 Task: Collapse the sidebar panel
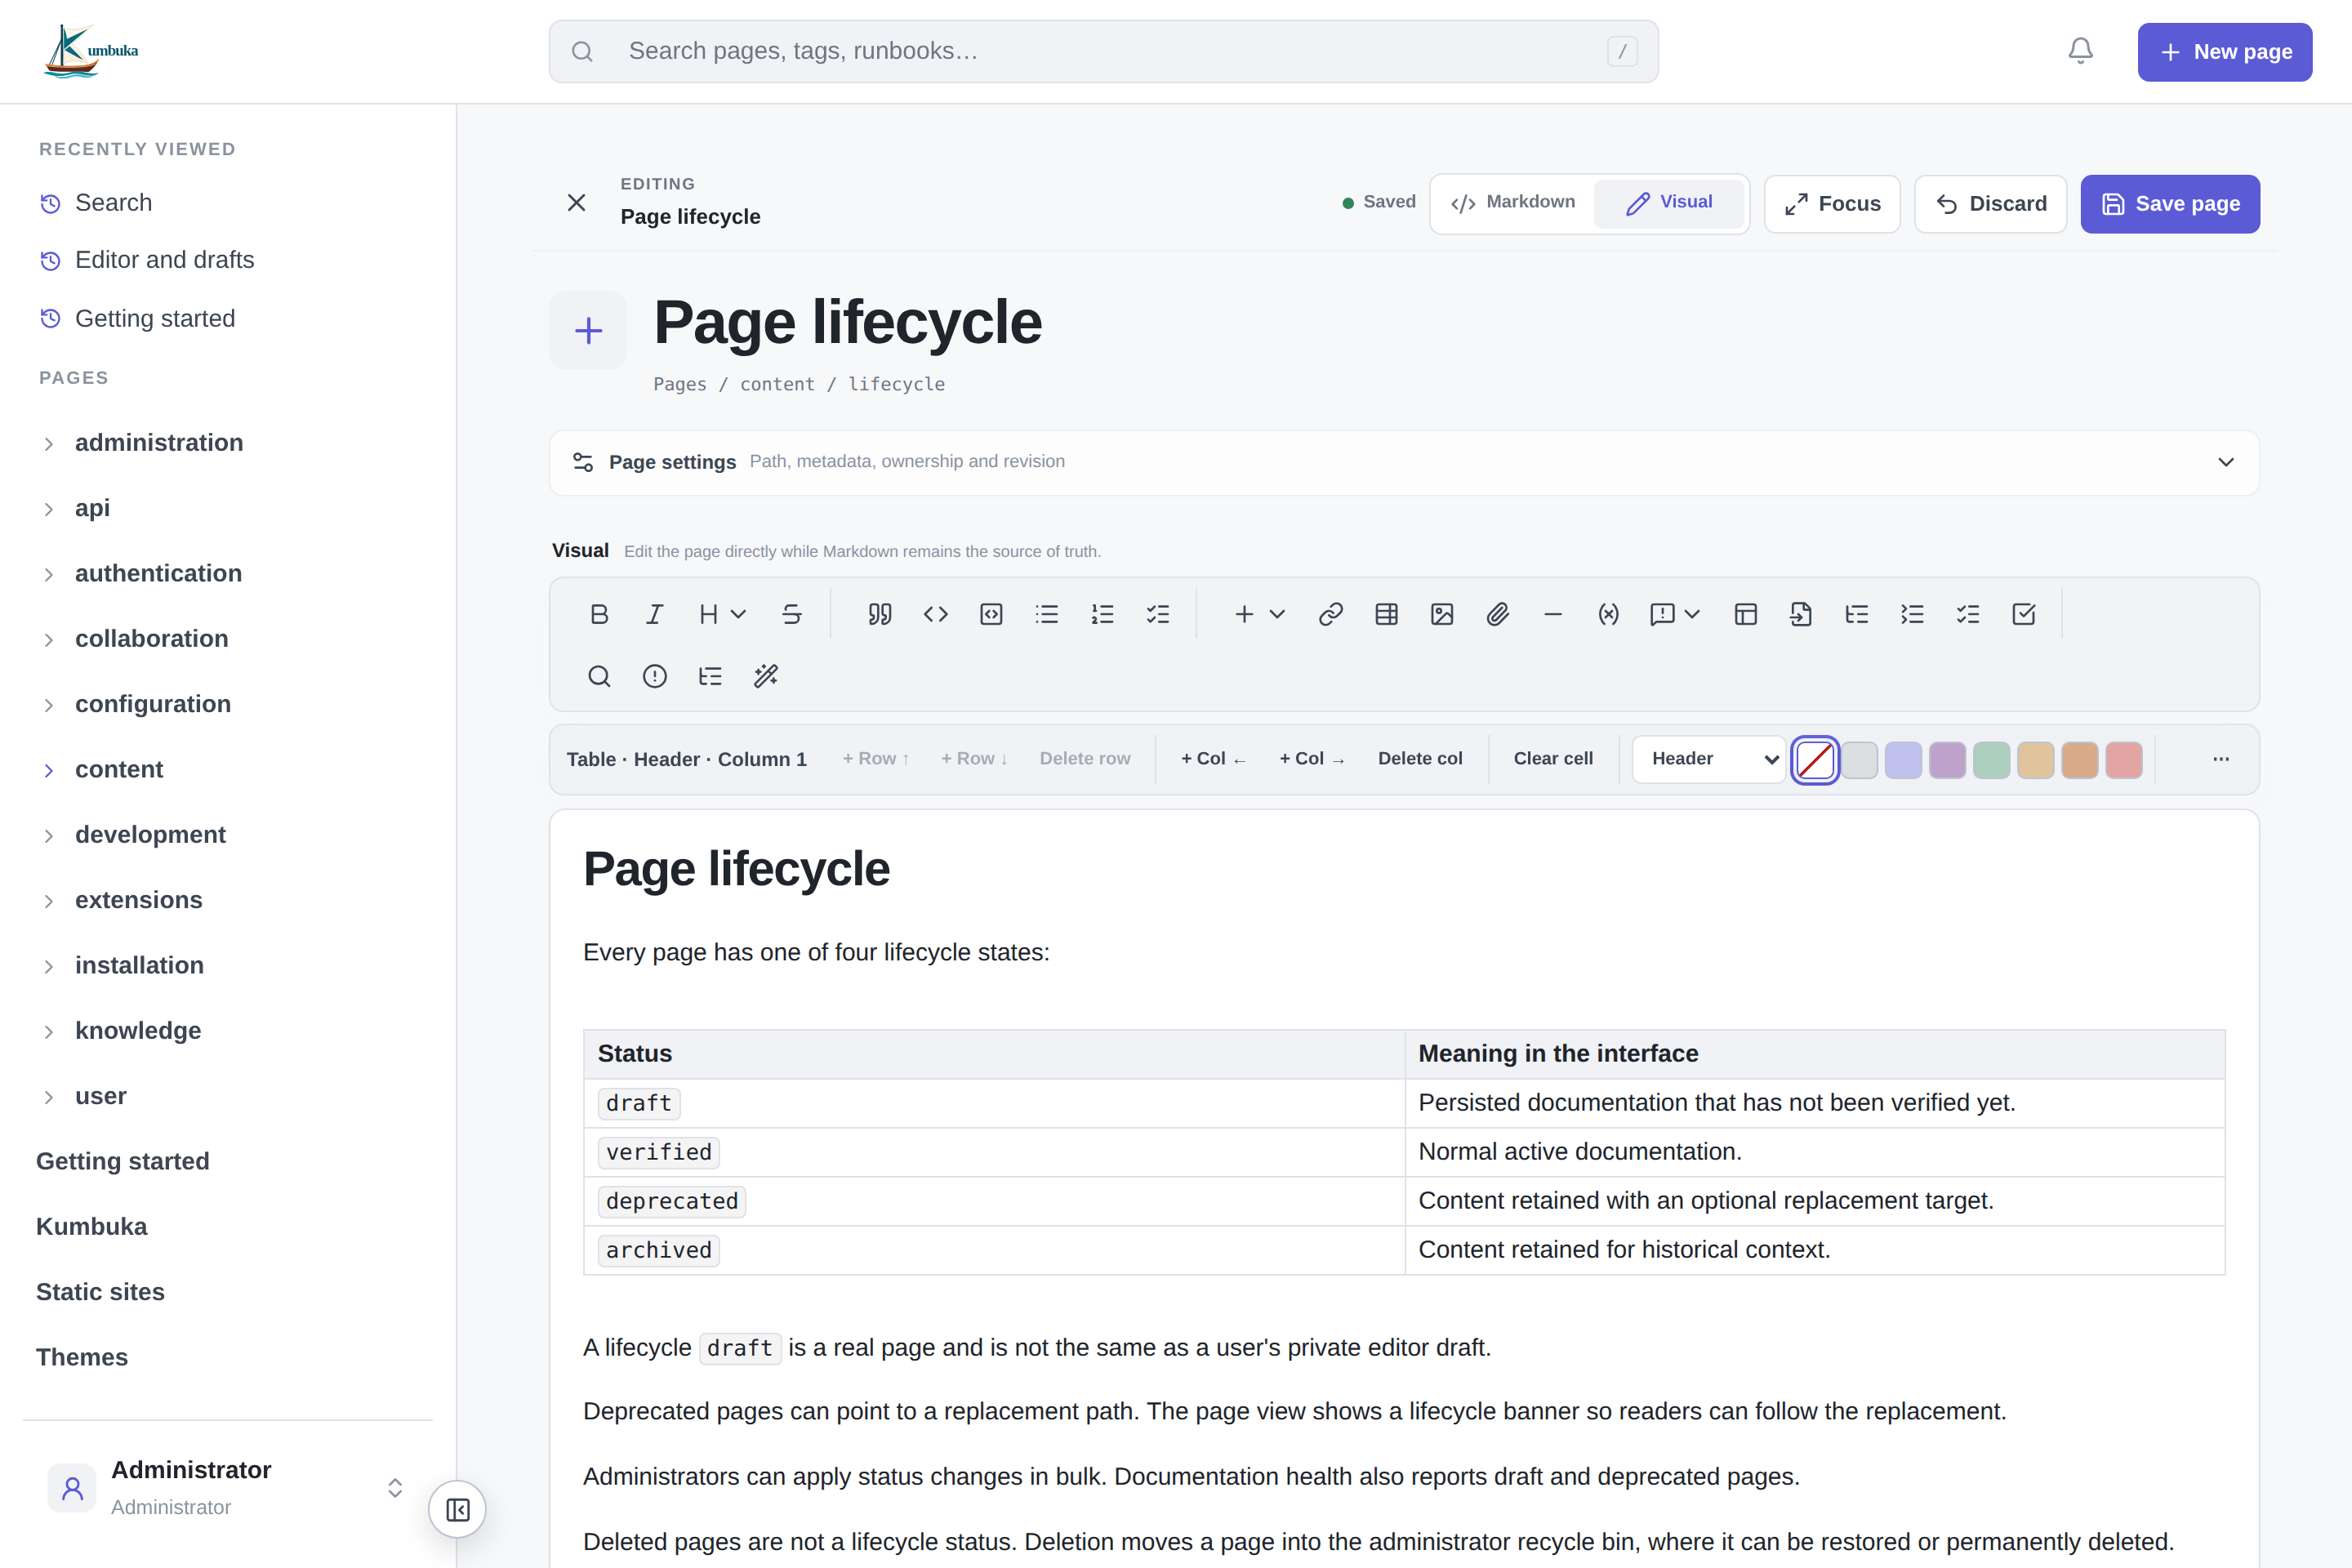pyautogui.click(x=457, y=1509)
